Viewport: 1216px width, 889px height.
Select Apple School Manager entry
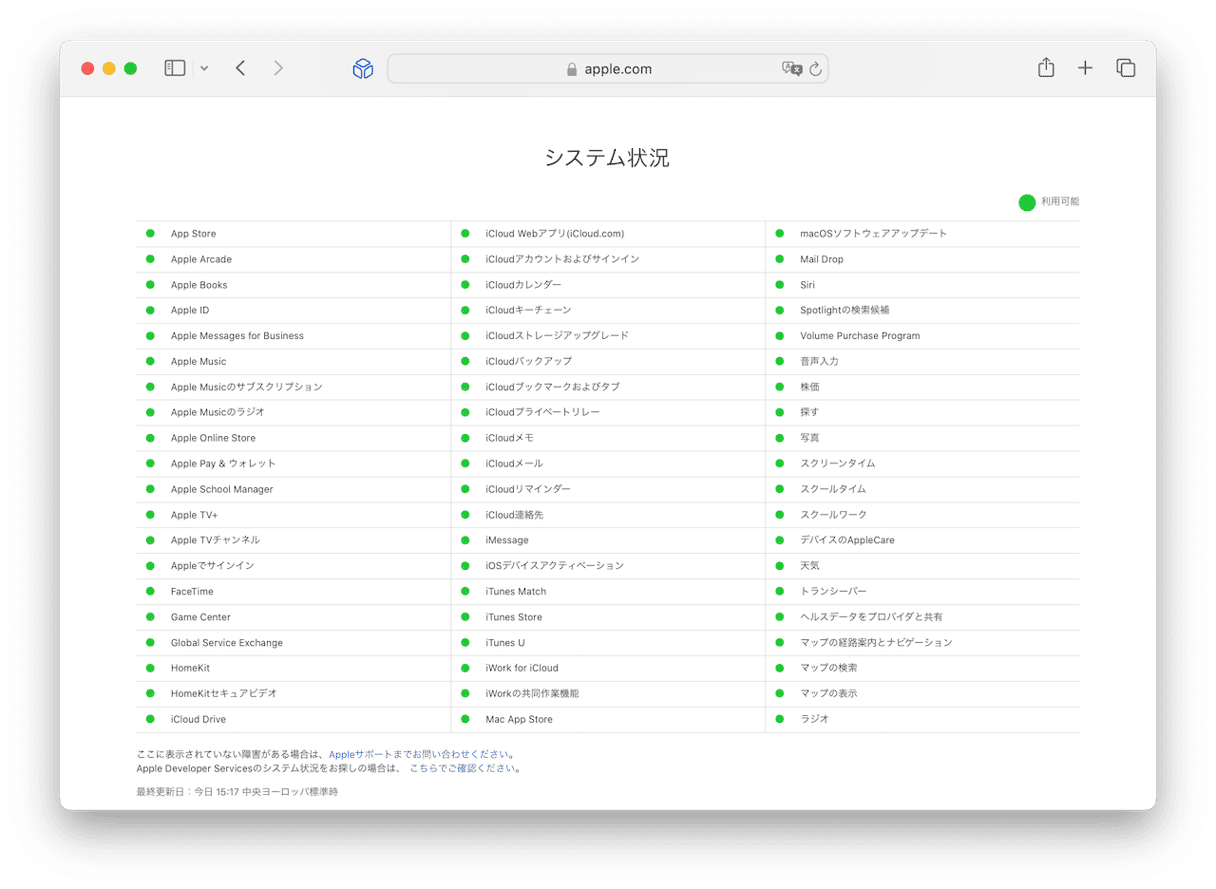pyautogui.click(x=222, y=489)
